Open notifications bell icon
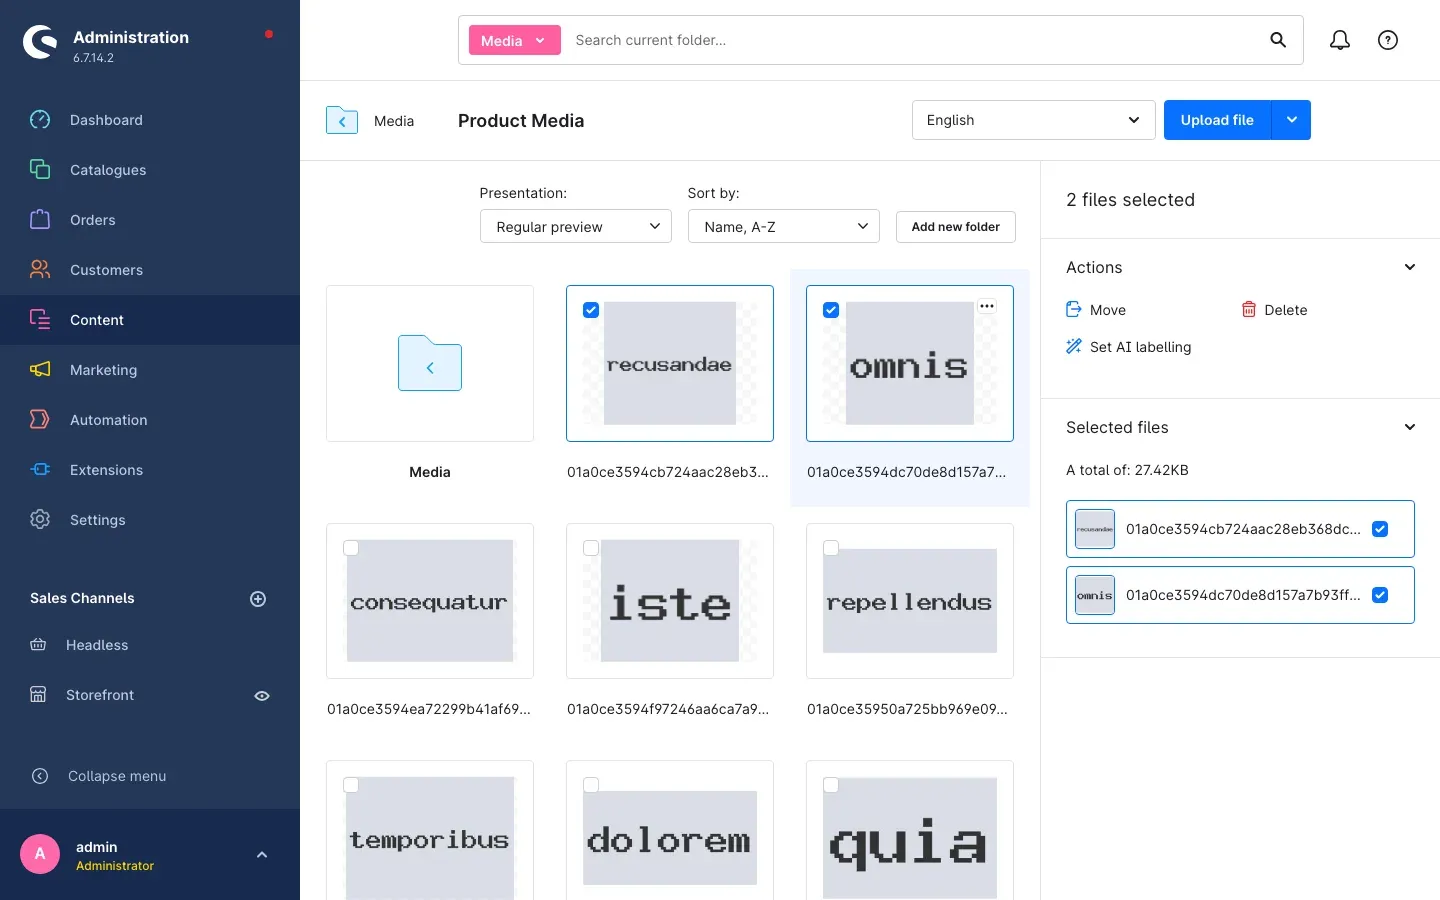Image resolution: width=1440 pixels, height=900 pixels. [1340, 40]
